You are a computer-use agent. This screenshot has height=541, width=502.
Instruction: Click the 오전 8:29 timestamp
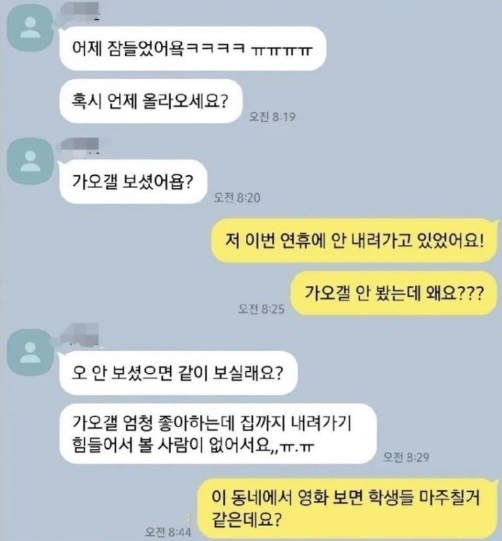(406, 458)
